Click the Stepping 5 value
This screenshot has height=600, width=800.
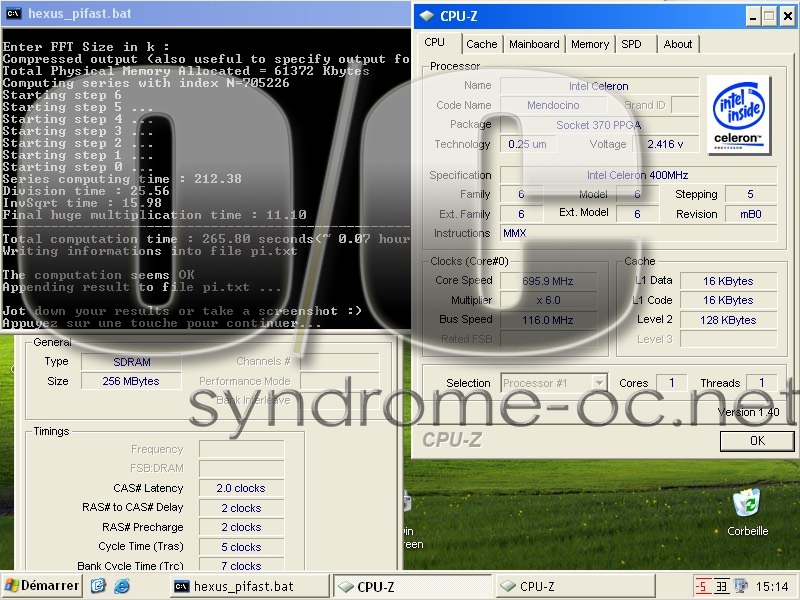(751, 194)
